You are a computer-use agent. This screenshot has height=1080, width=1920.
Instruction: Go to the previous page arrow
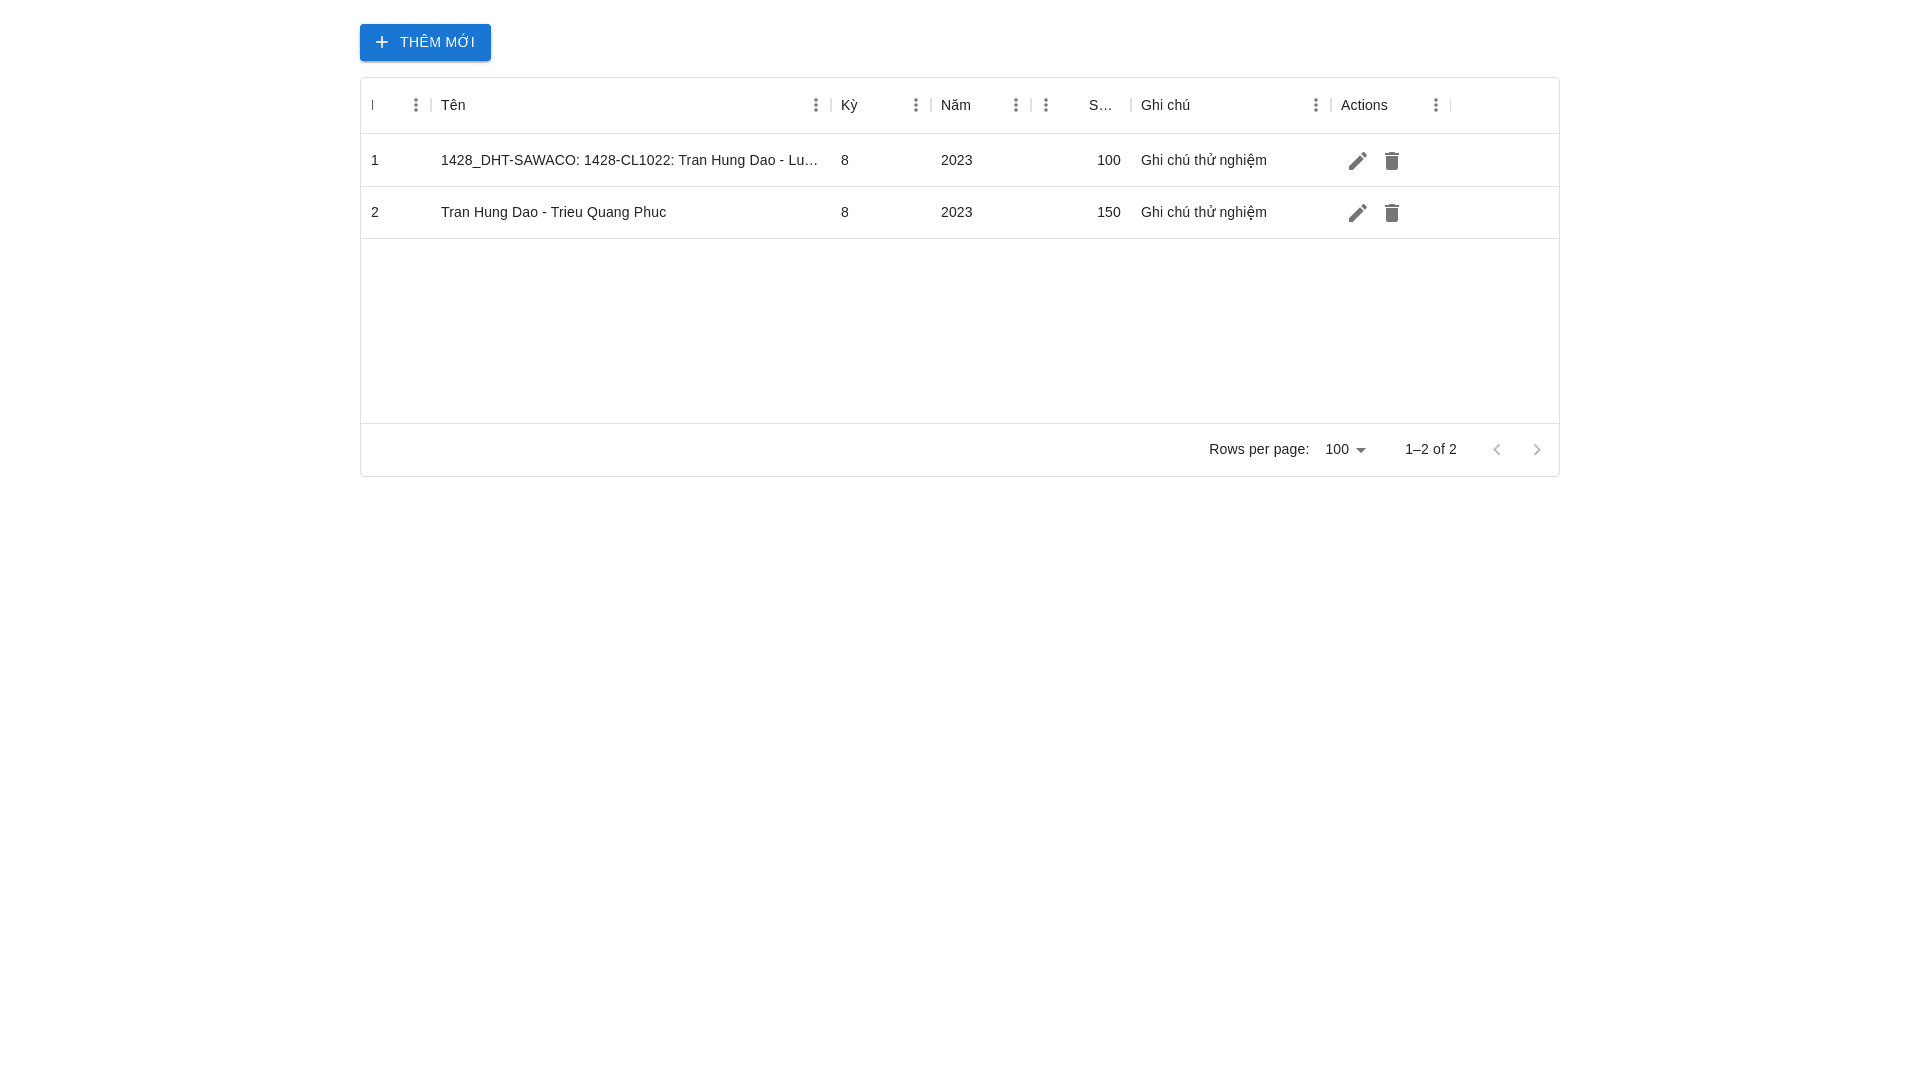point(1497,450)
